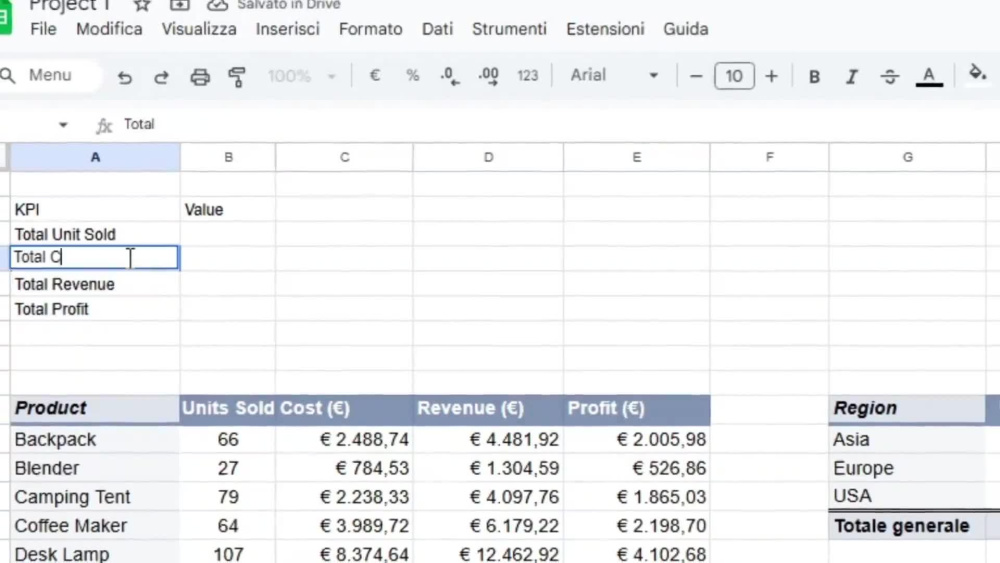
Task: Select column C header
Action: click(x=344, y=157)
